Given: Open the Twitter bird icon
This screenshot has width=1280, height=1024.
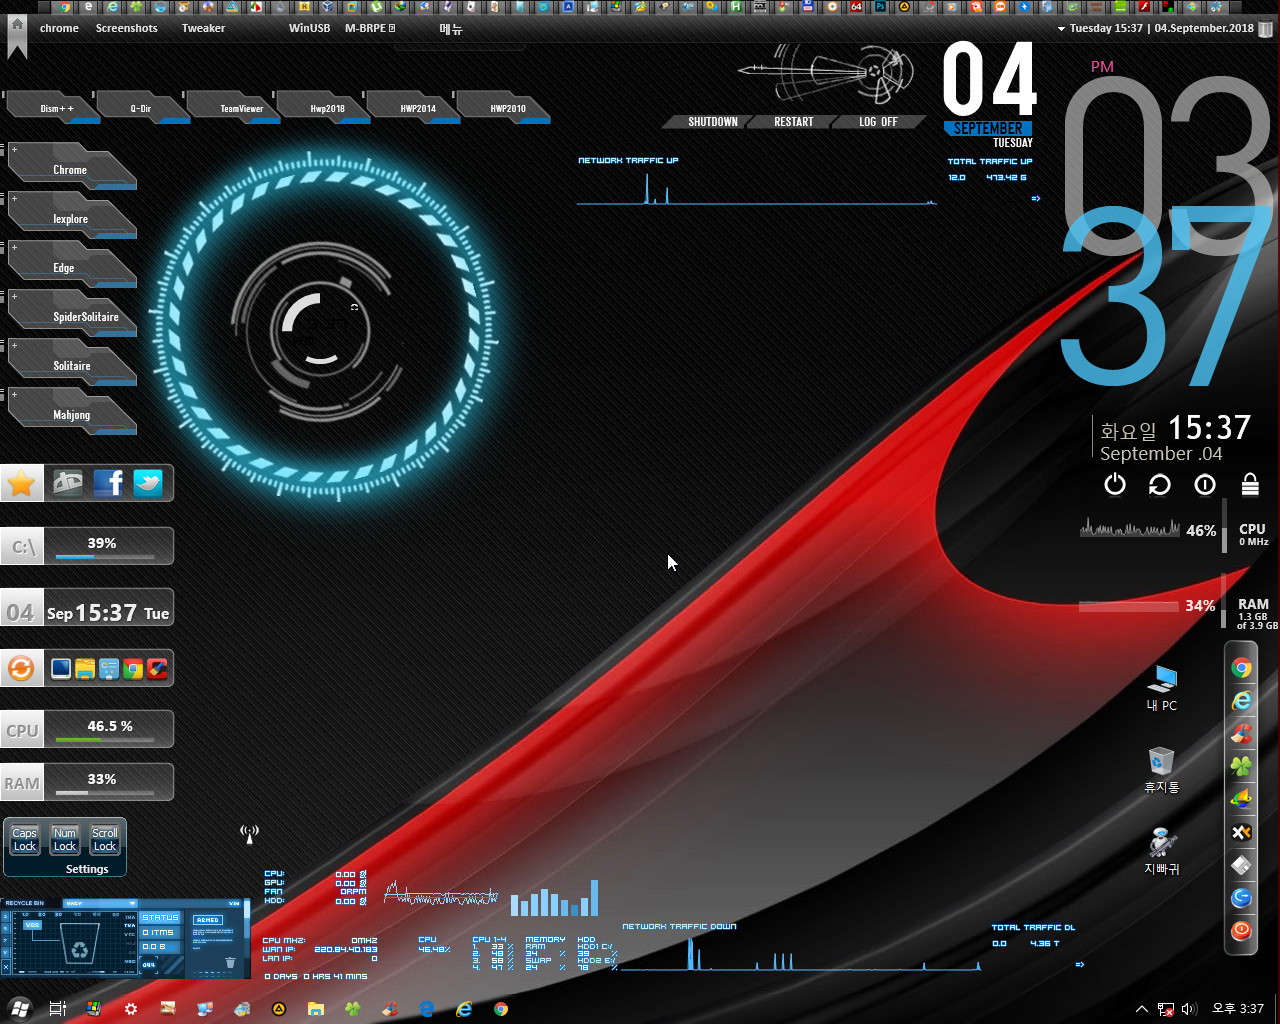Looking at the screenshot, I should (x=148, y=483).
